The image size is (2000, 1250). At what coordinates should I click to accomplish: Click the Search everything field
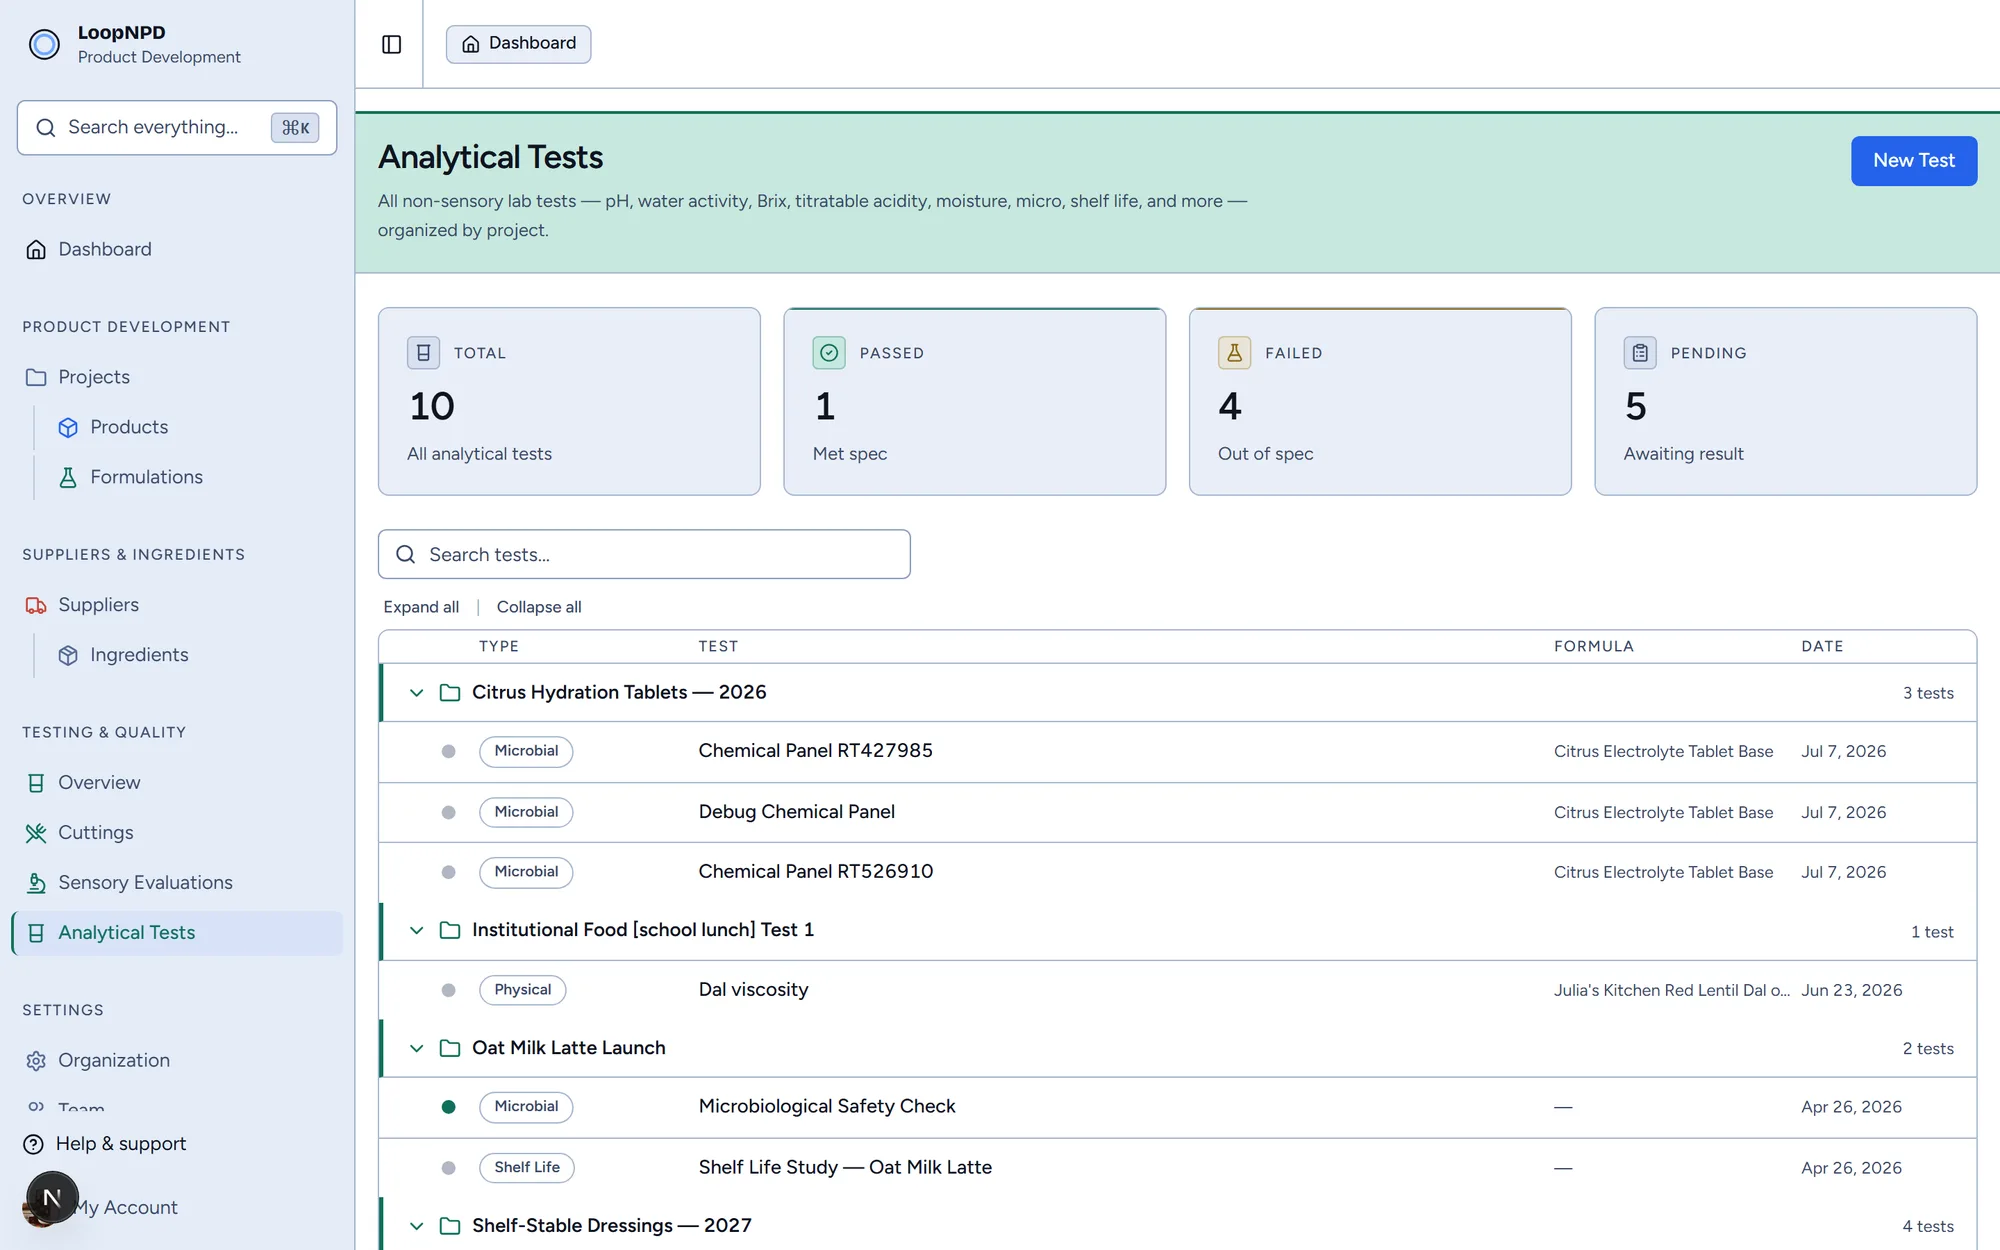coord(177,127)
